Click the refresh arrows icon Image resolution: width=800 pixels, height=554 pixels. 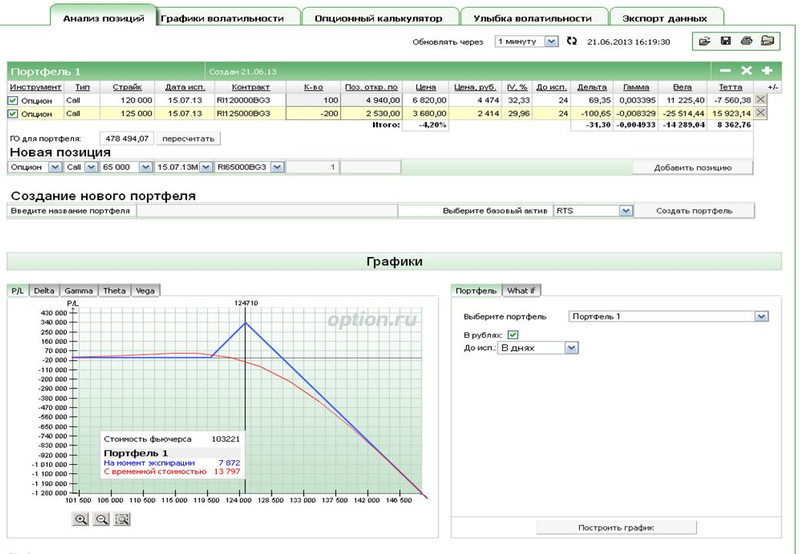coord(572,41)
